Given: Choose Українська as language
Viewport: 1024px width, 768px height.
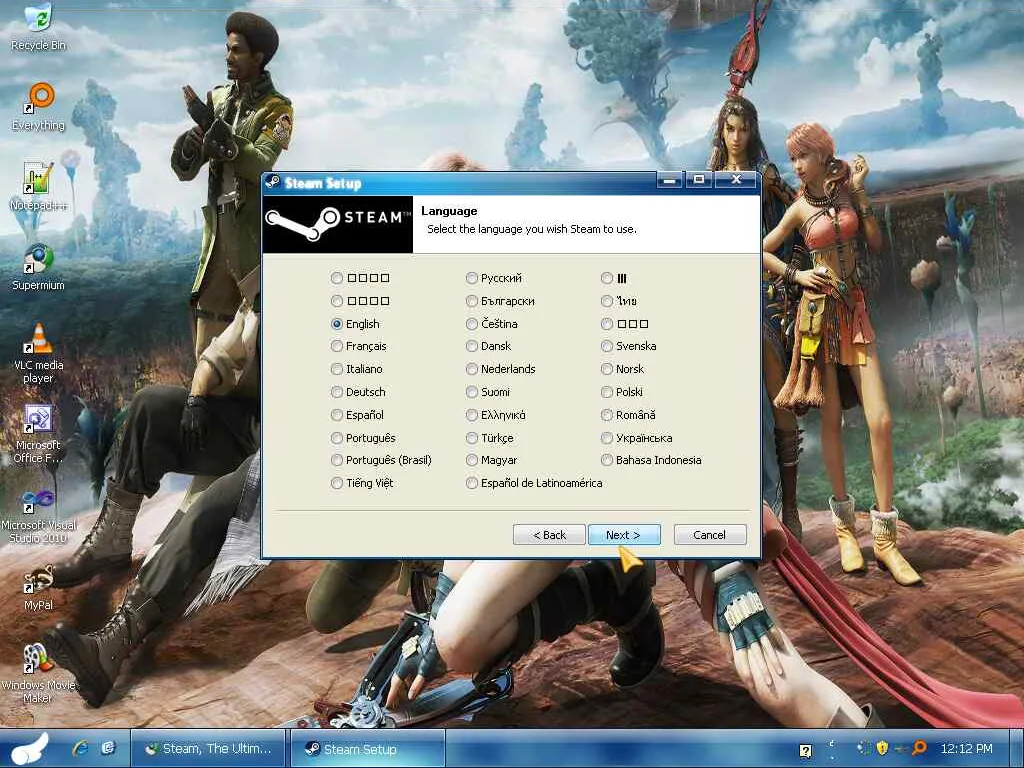Looking at the screenshot, I should [x=637, y=438].
